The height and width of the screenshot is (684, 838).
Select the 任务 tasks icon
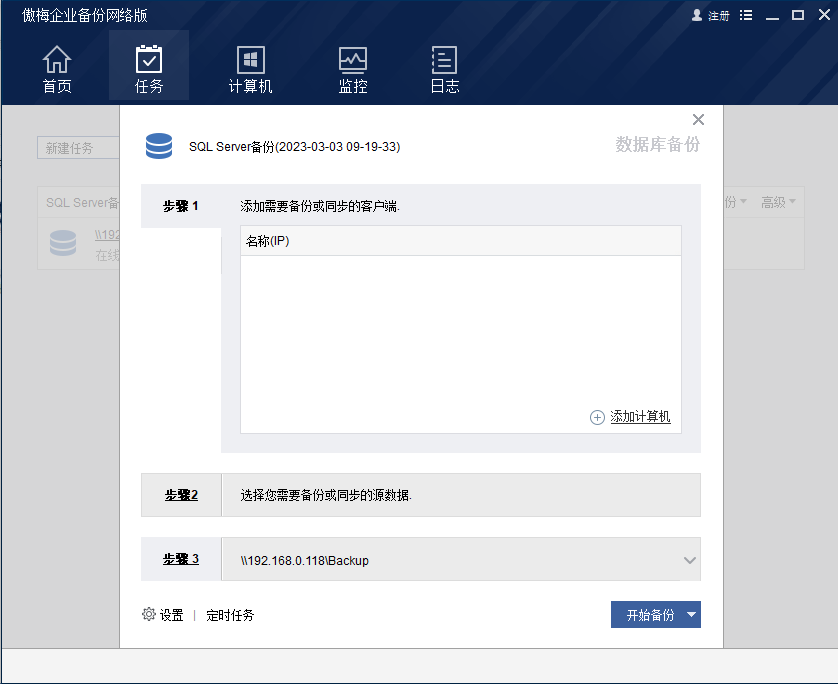click(149, 60)
